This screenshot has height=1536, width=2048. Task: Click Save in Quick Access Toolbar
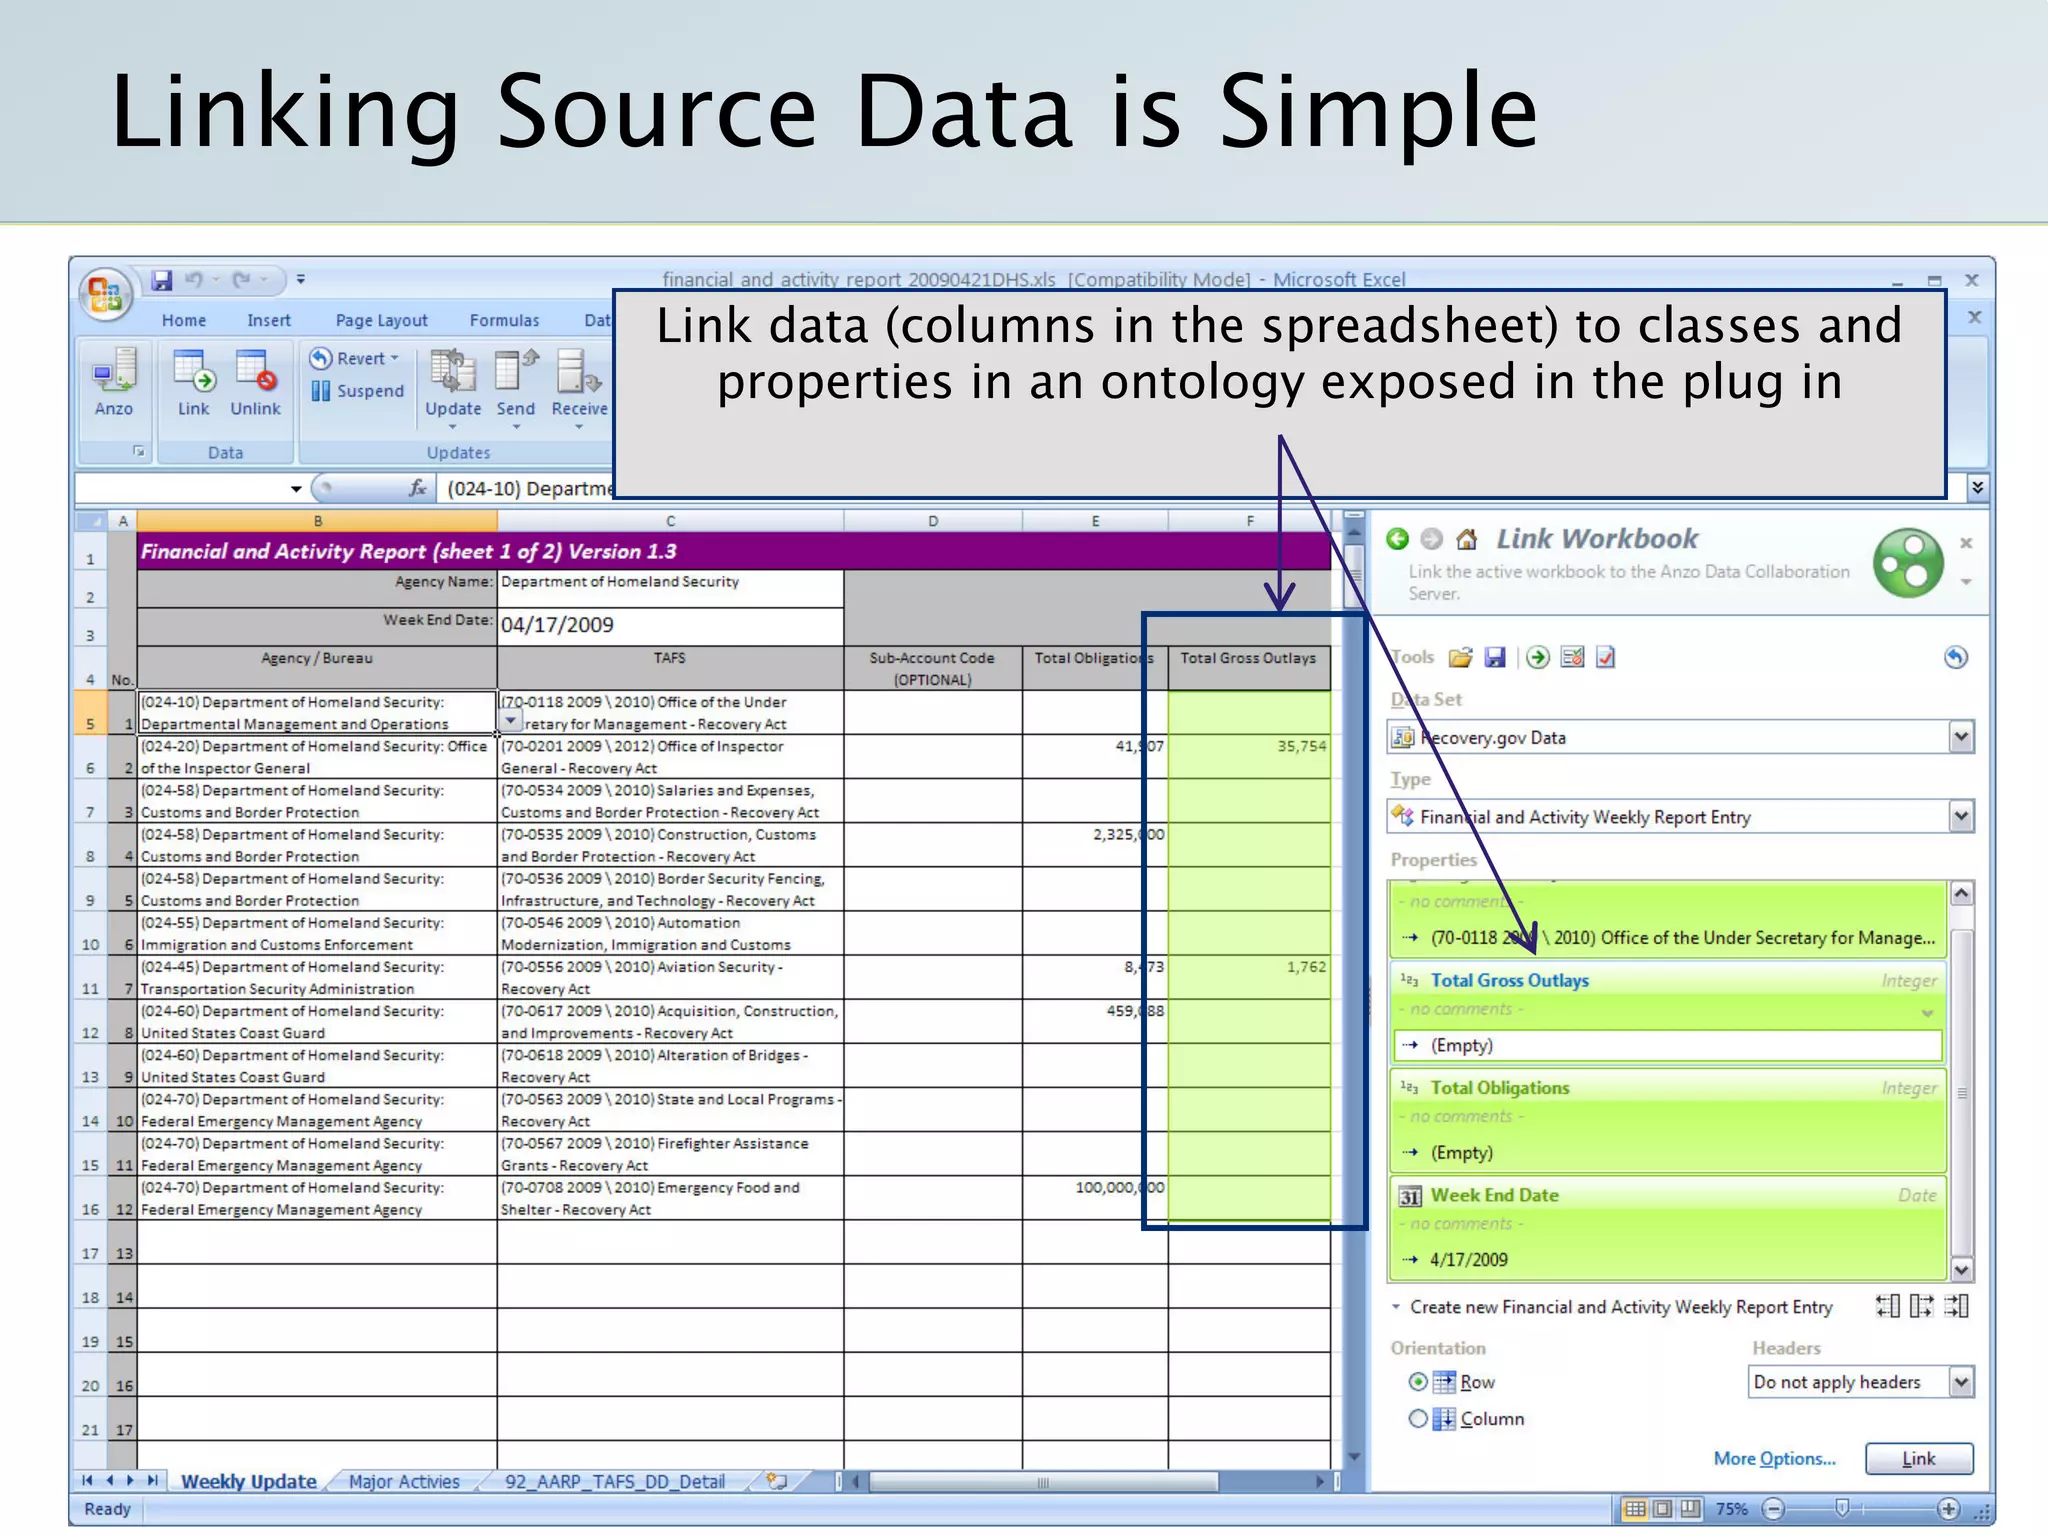162,280
